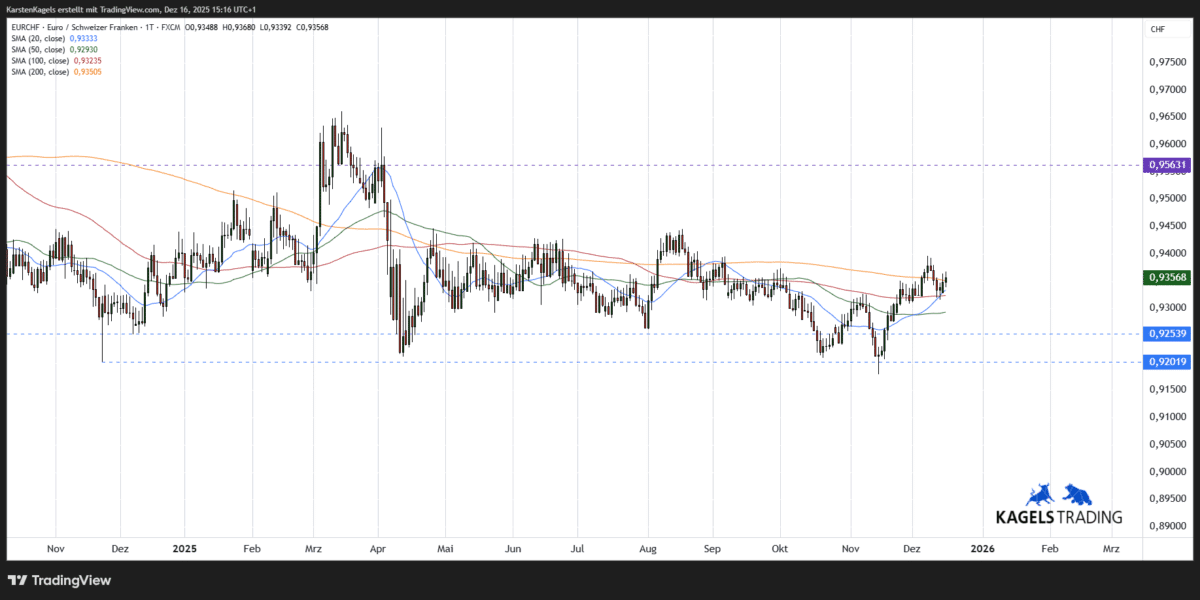Click the 2025 year label on timeline
This screenshot has width=1200, height=600.
[x=184, y=548]
